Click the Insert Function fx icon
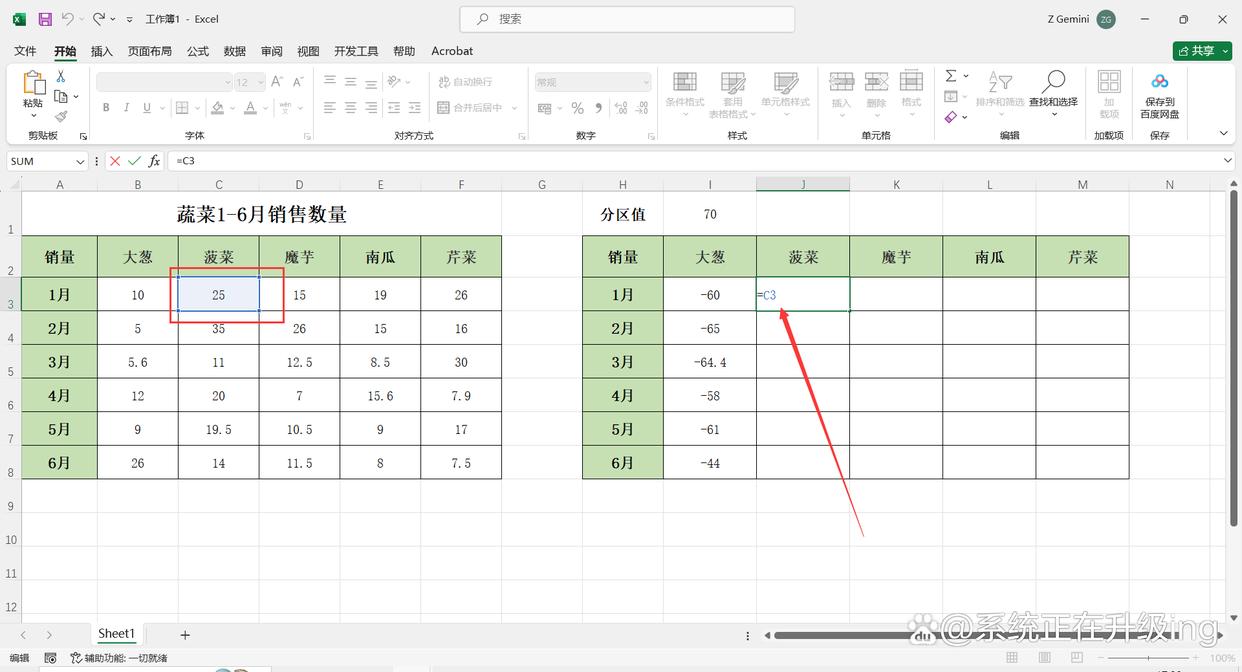This screenshot has height=672, width=1242. click(155, 161)
